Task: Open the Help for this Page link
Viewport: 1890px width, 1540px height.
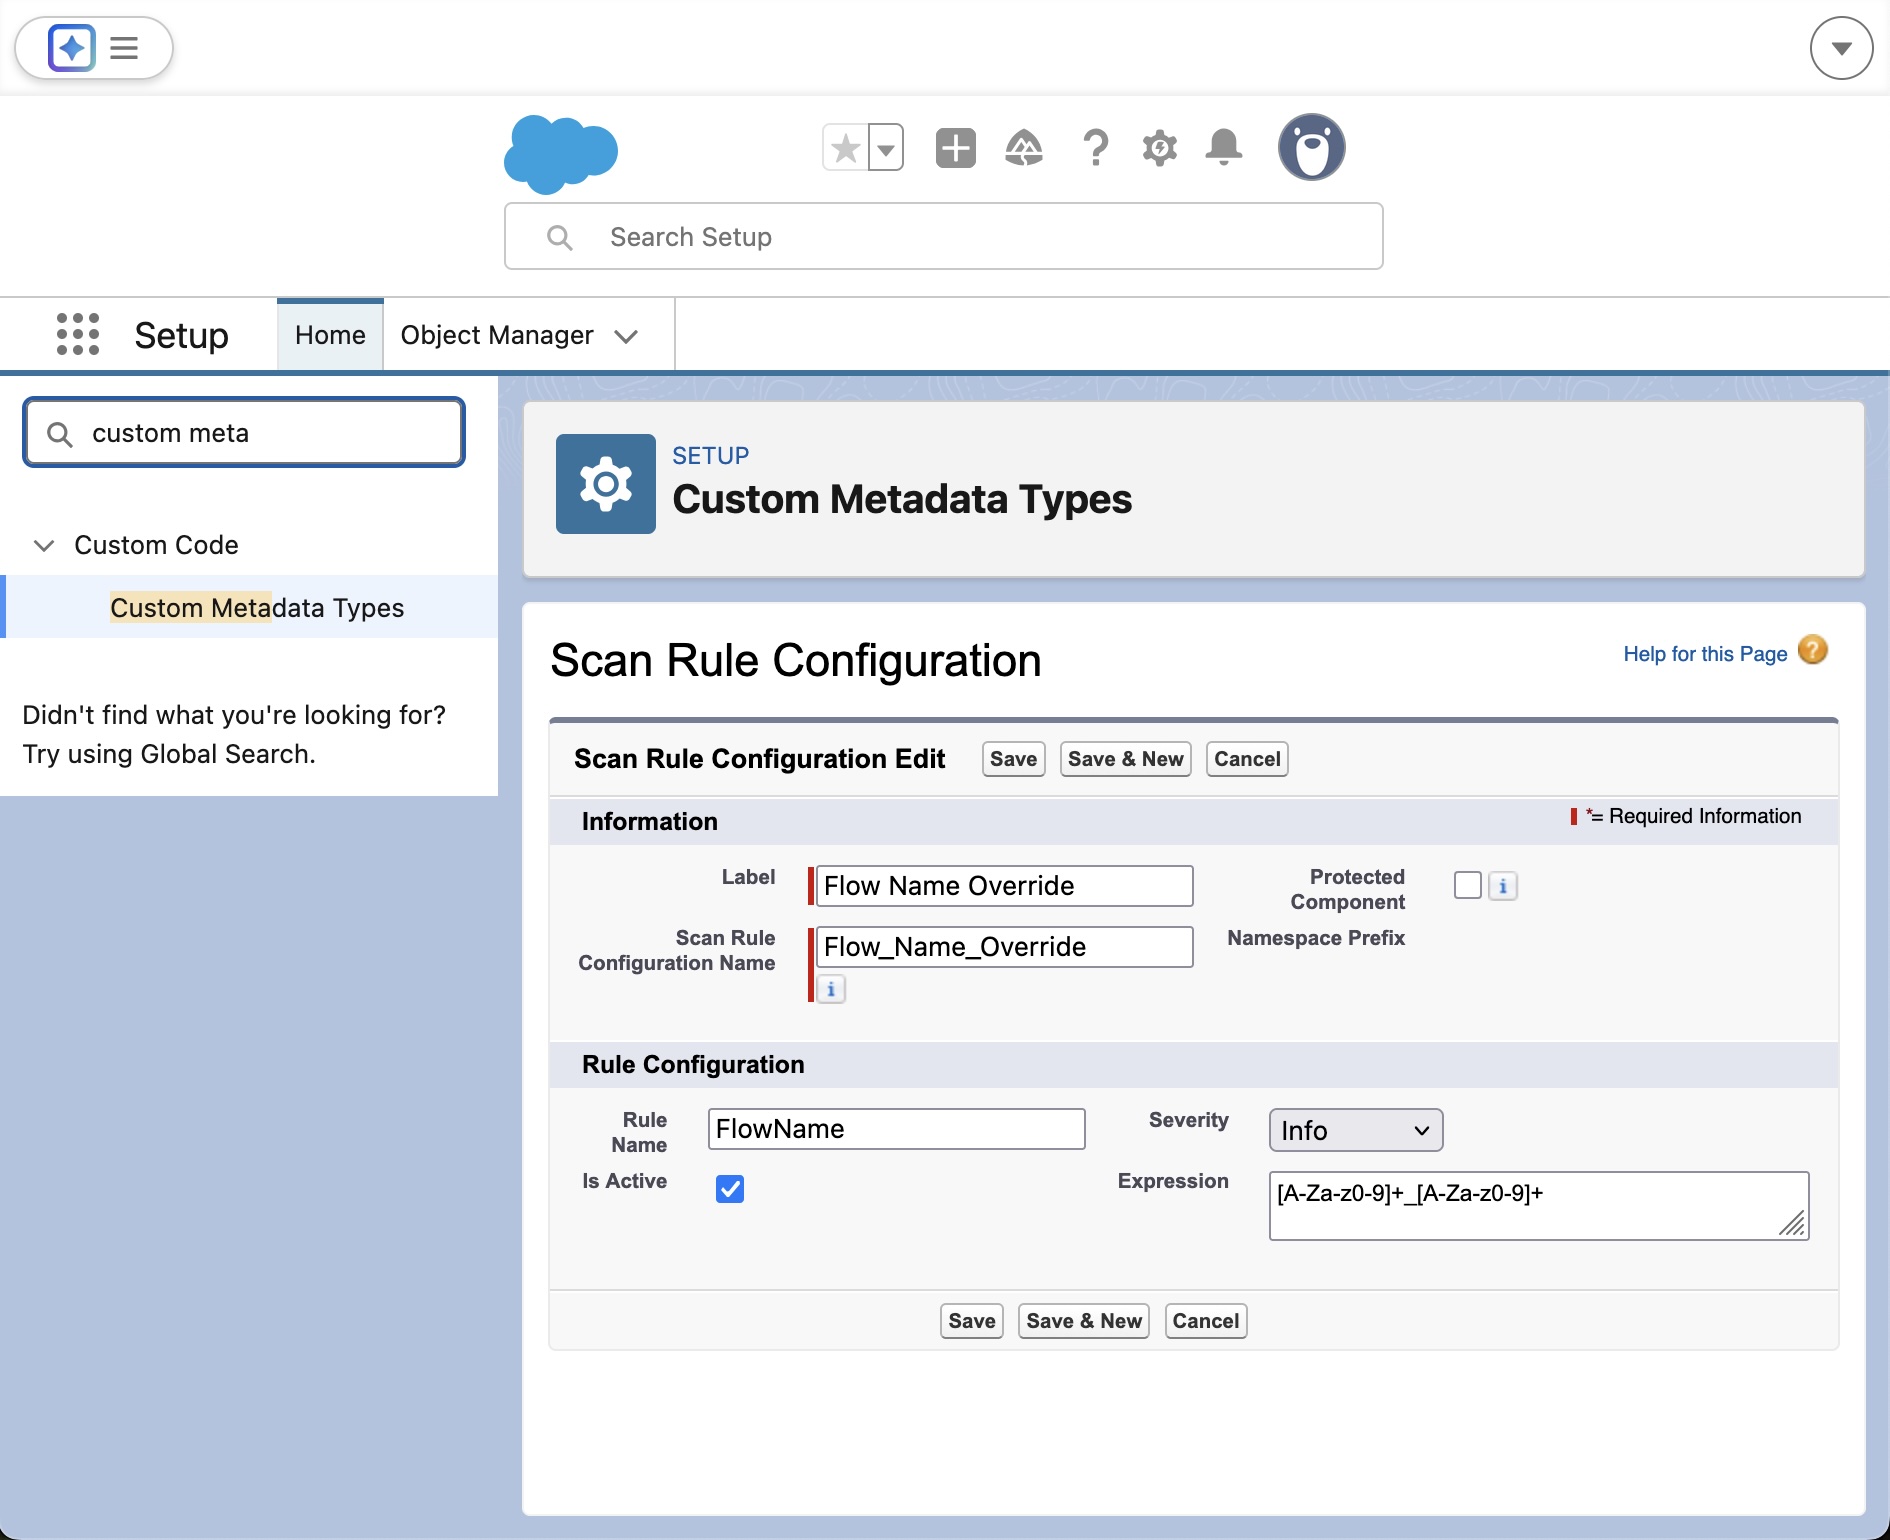Action: (1705, 654)
